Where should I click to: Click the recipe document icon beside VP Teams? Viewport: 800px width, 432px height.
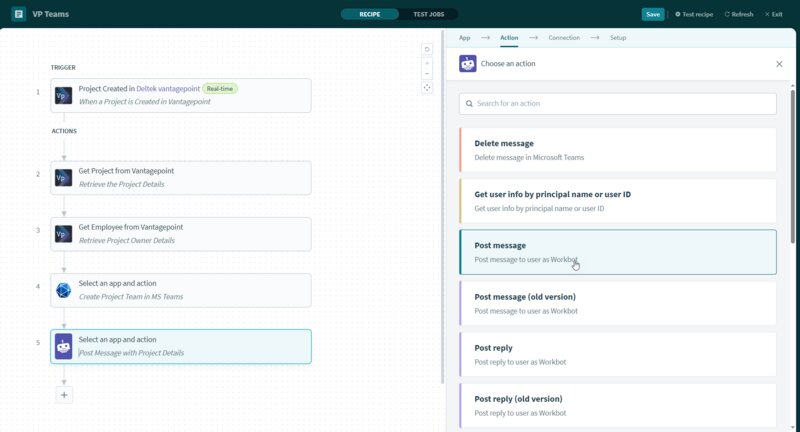pyautogui.click(x=18, y=14)
